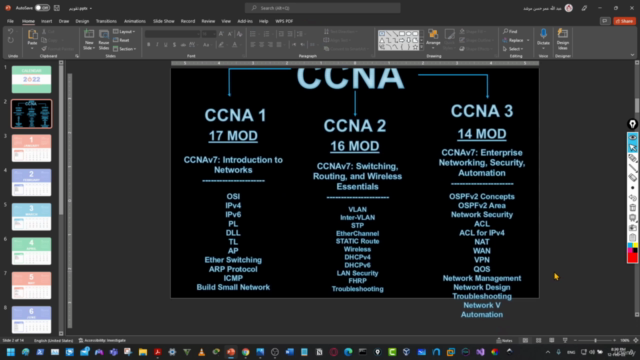This screenshot has height=360, width=640.
Task: Click the Undo arrow icon
Action: tap(11, 31)
